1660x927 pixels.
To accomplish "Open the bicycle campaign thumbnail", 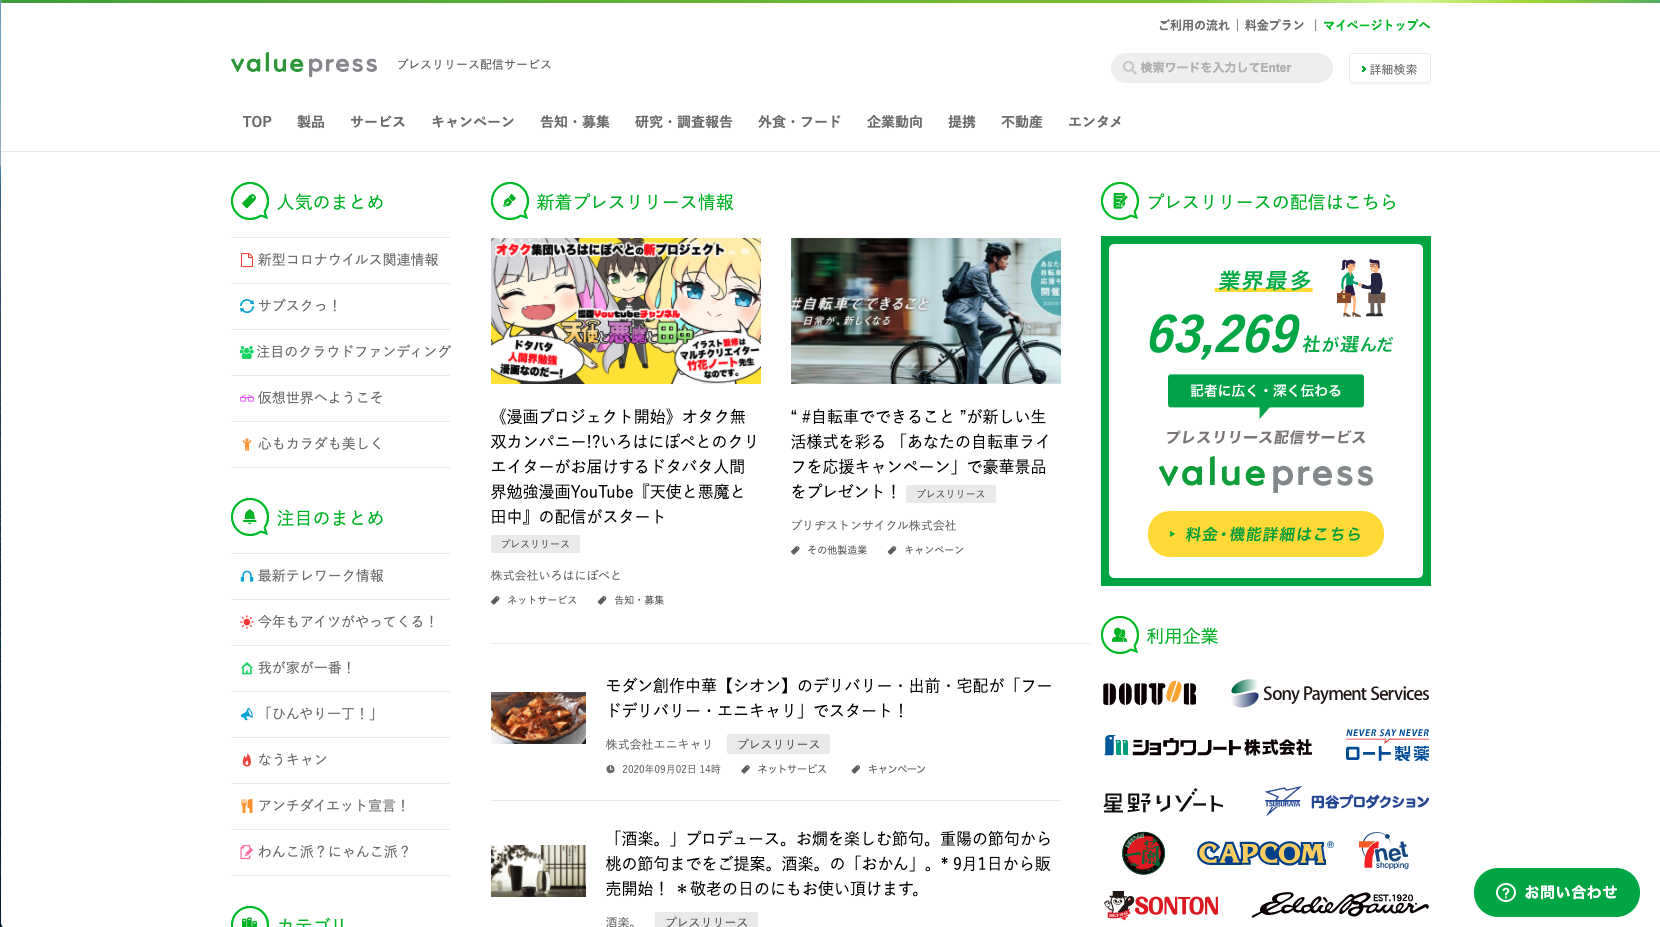I will tap(926, 311).
